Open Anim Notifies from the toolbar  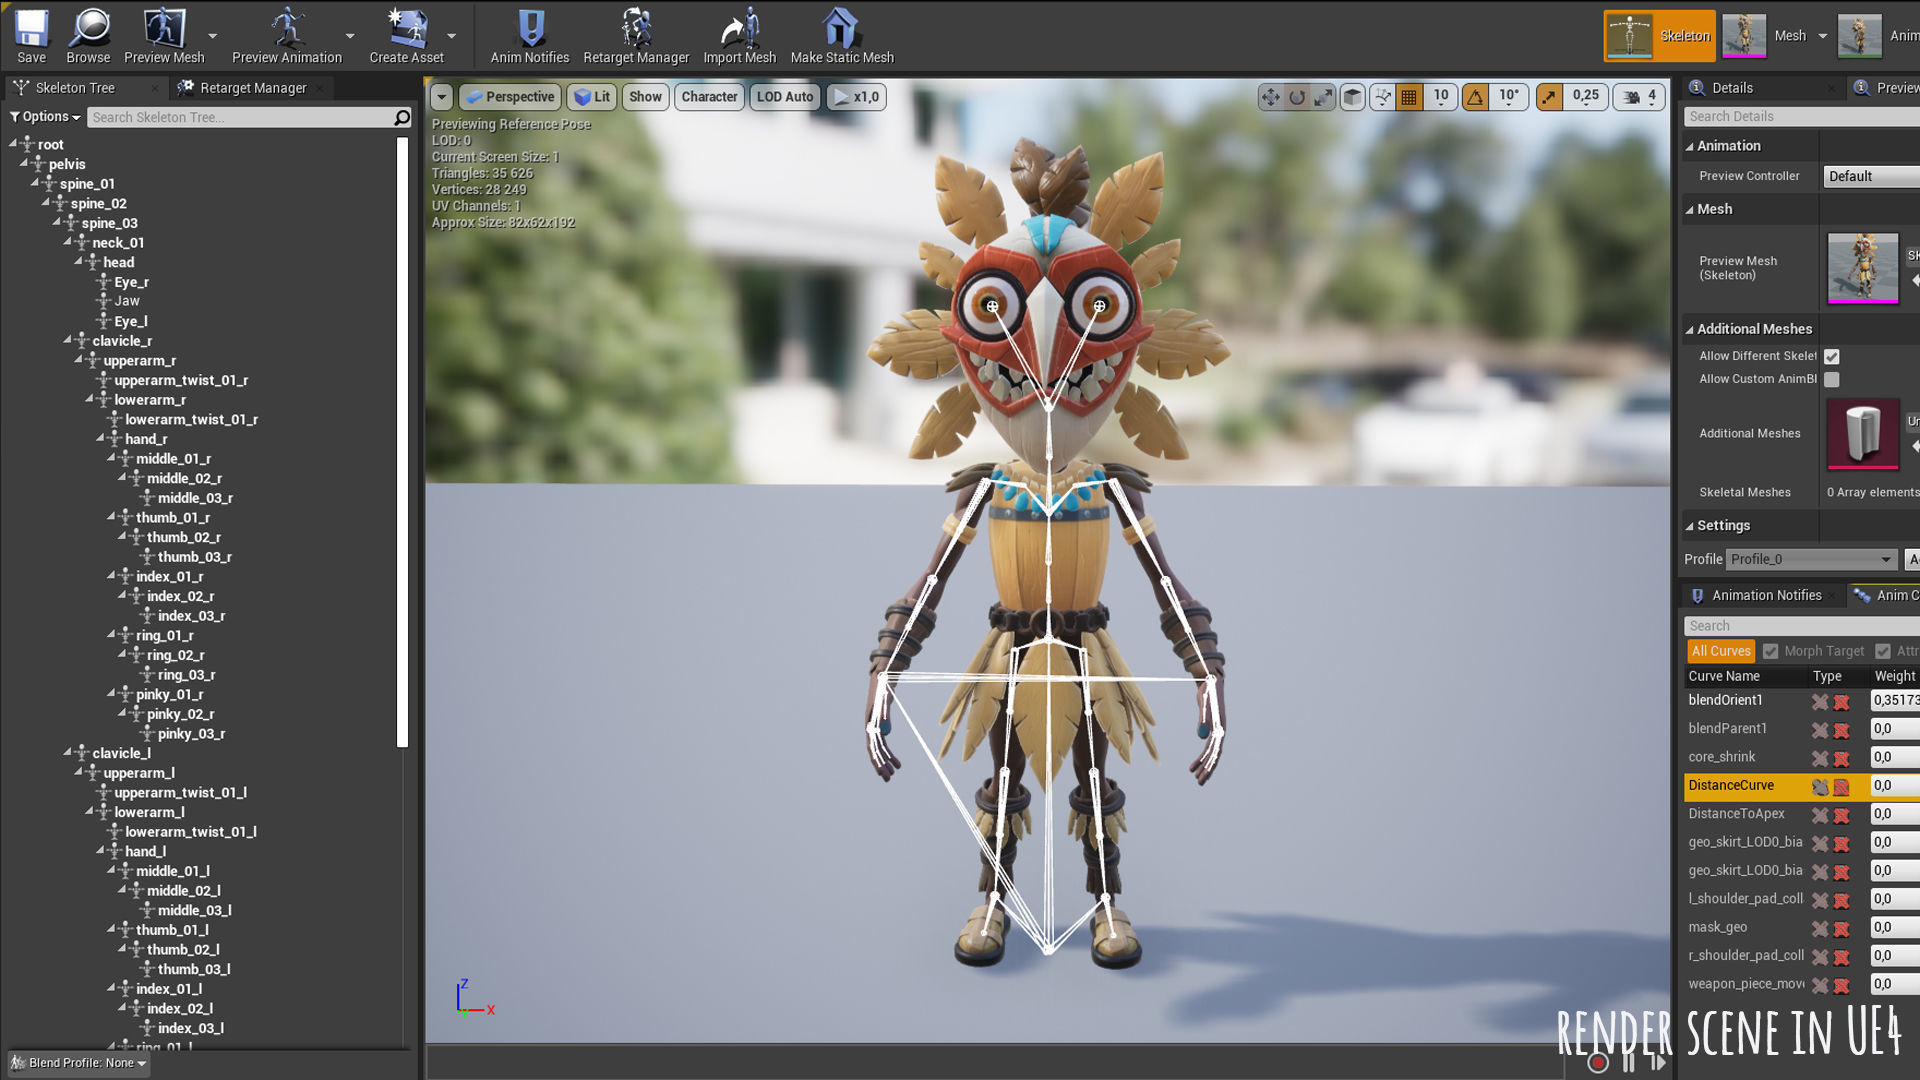click(x=530, y=36)
